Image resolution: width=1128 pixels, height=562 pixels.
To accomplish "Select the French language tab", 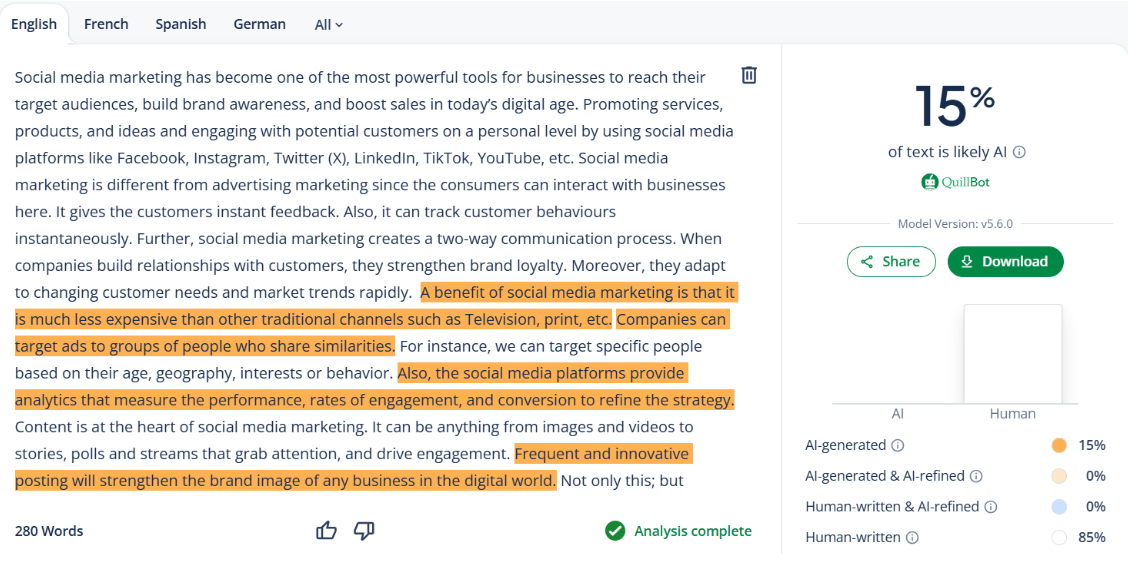I will (106, 24).
